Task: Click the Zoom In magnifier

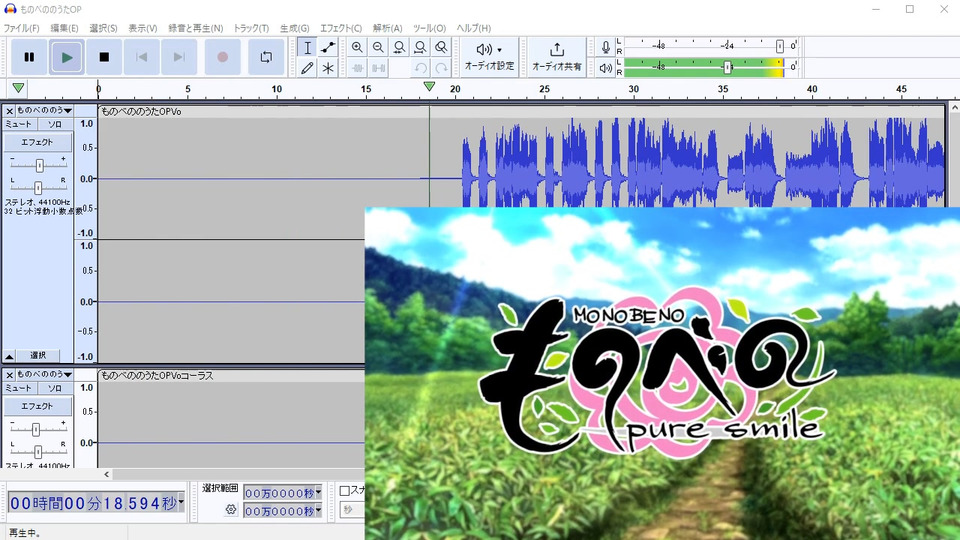Action: click(x=358, y=47)
